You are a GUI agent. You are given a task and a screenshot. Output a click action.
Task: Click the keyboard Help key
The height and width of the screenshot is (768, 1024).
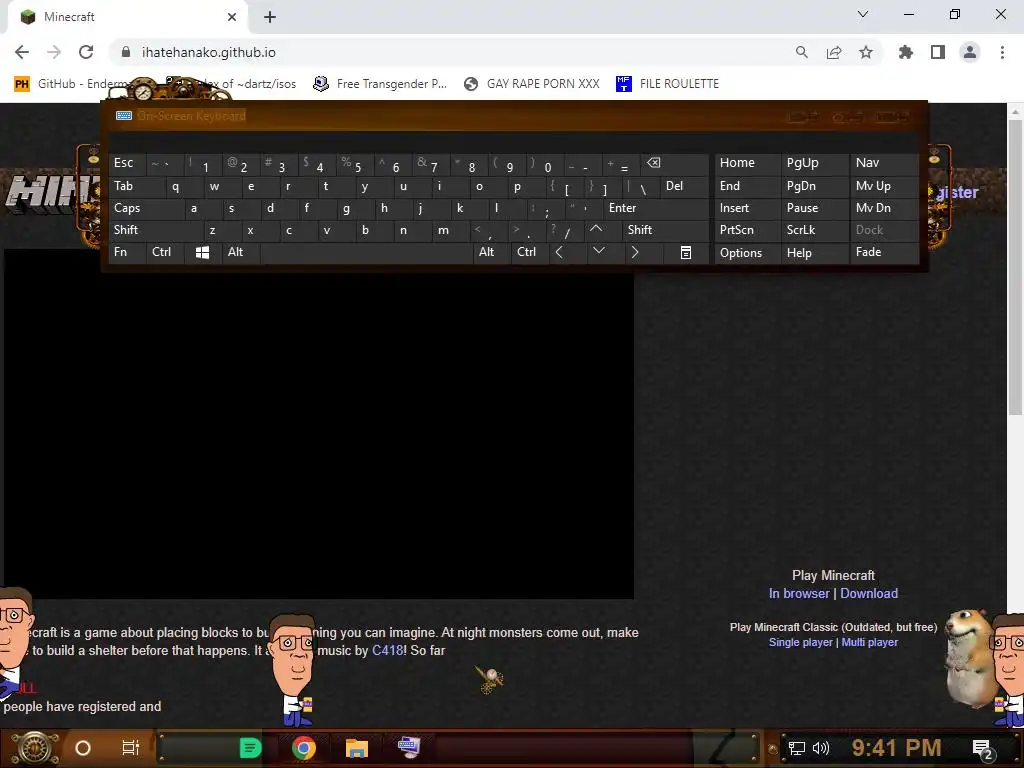pos(814,253)
